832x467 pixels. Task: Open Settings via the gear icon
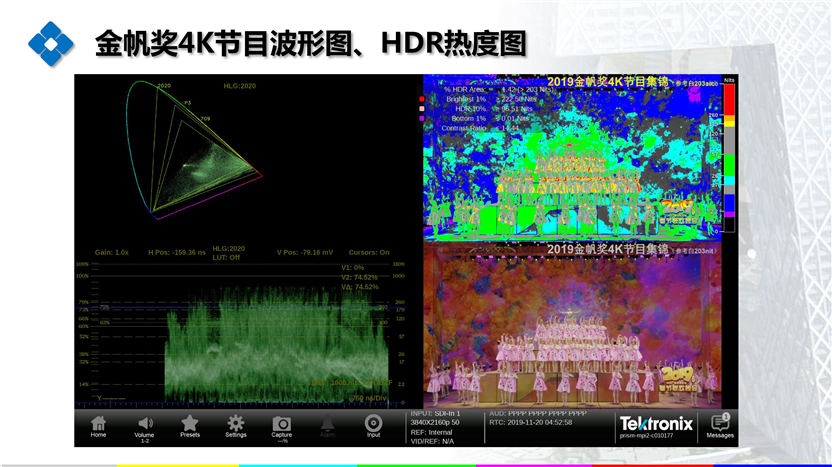coord(236,424)
